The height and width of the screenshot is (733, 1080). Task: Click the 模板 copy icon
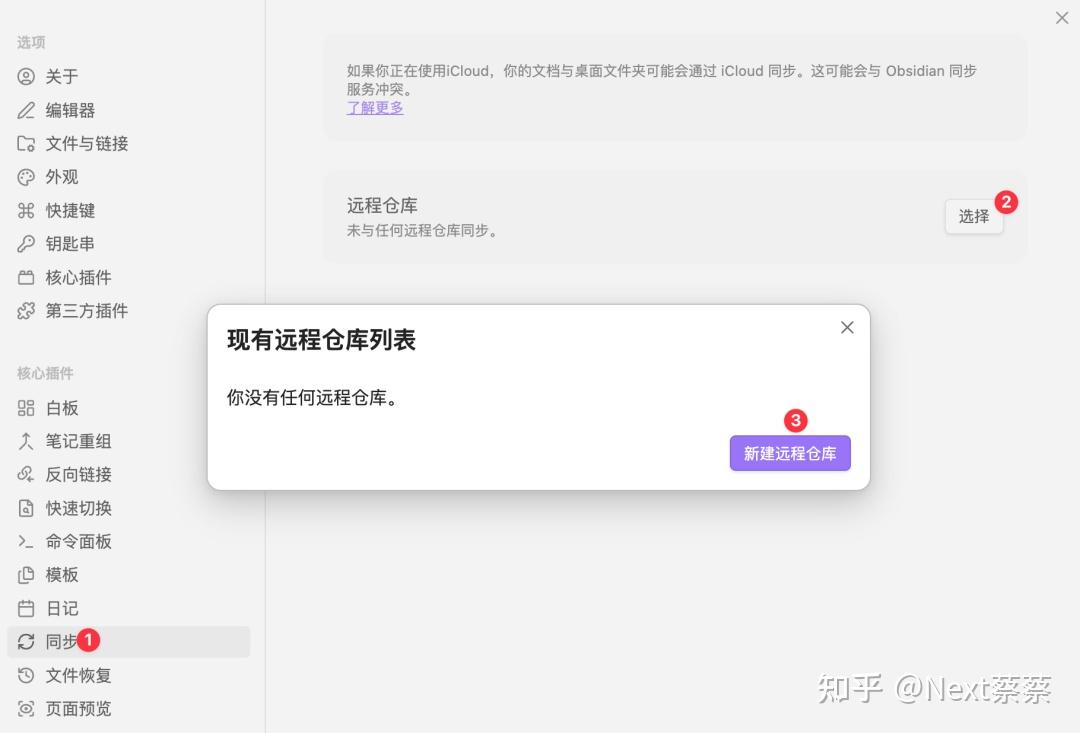pyautogui.click(x=26, y=575)
